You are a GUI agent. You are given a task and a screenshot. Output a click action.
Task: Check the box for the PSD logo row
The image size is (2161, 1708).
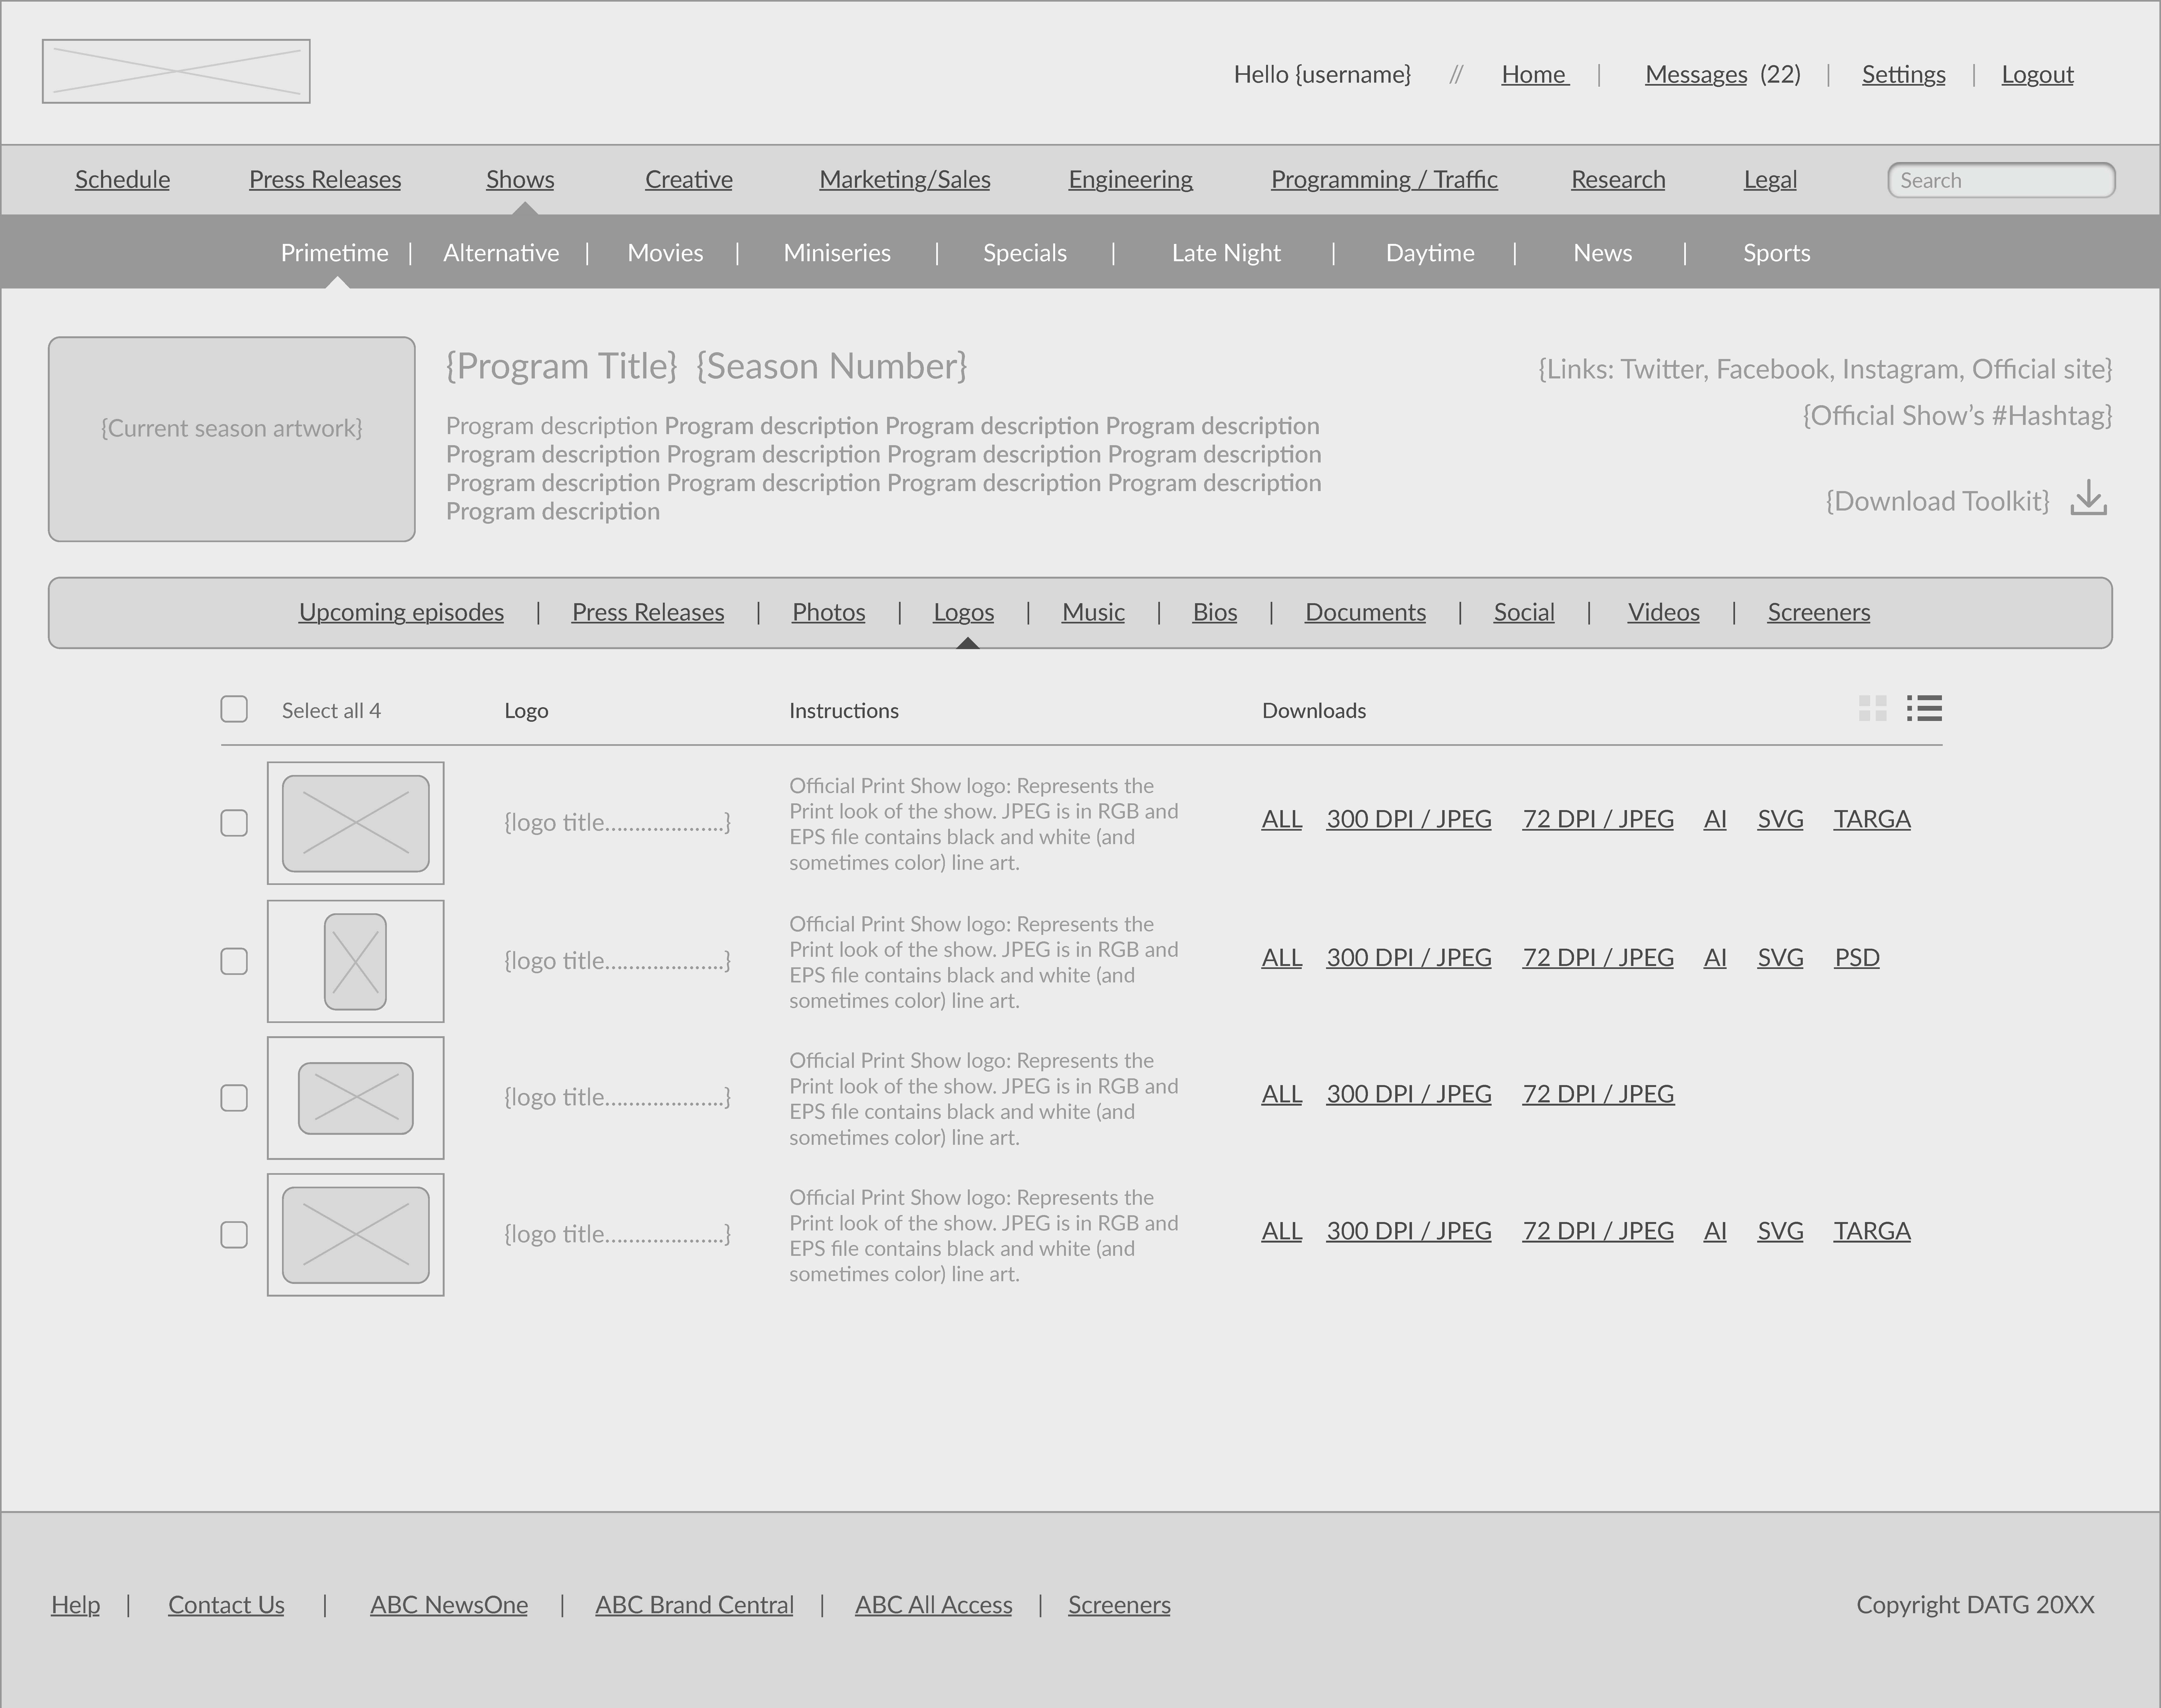click(x=234, y=961)
